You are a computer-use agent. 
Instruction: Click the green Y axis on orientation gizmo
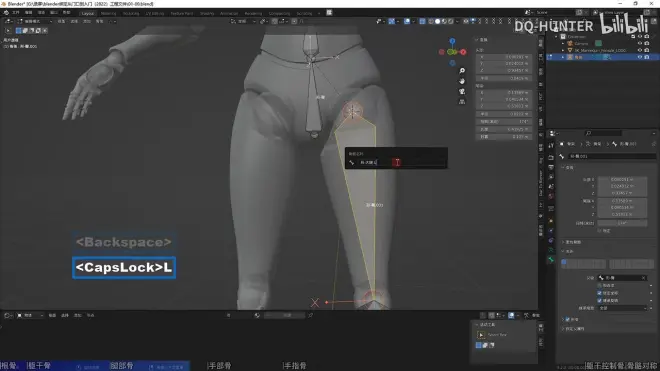[x=451, y=52]
